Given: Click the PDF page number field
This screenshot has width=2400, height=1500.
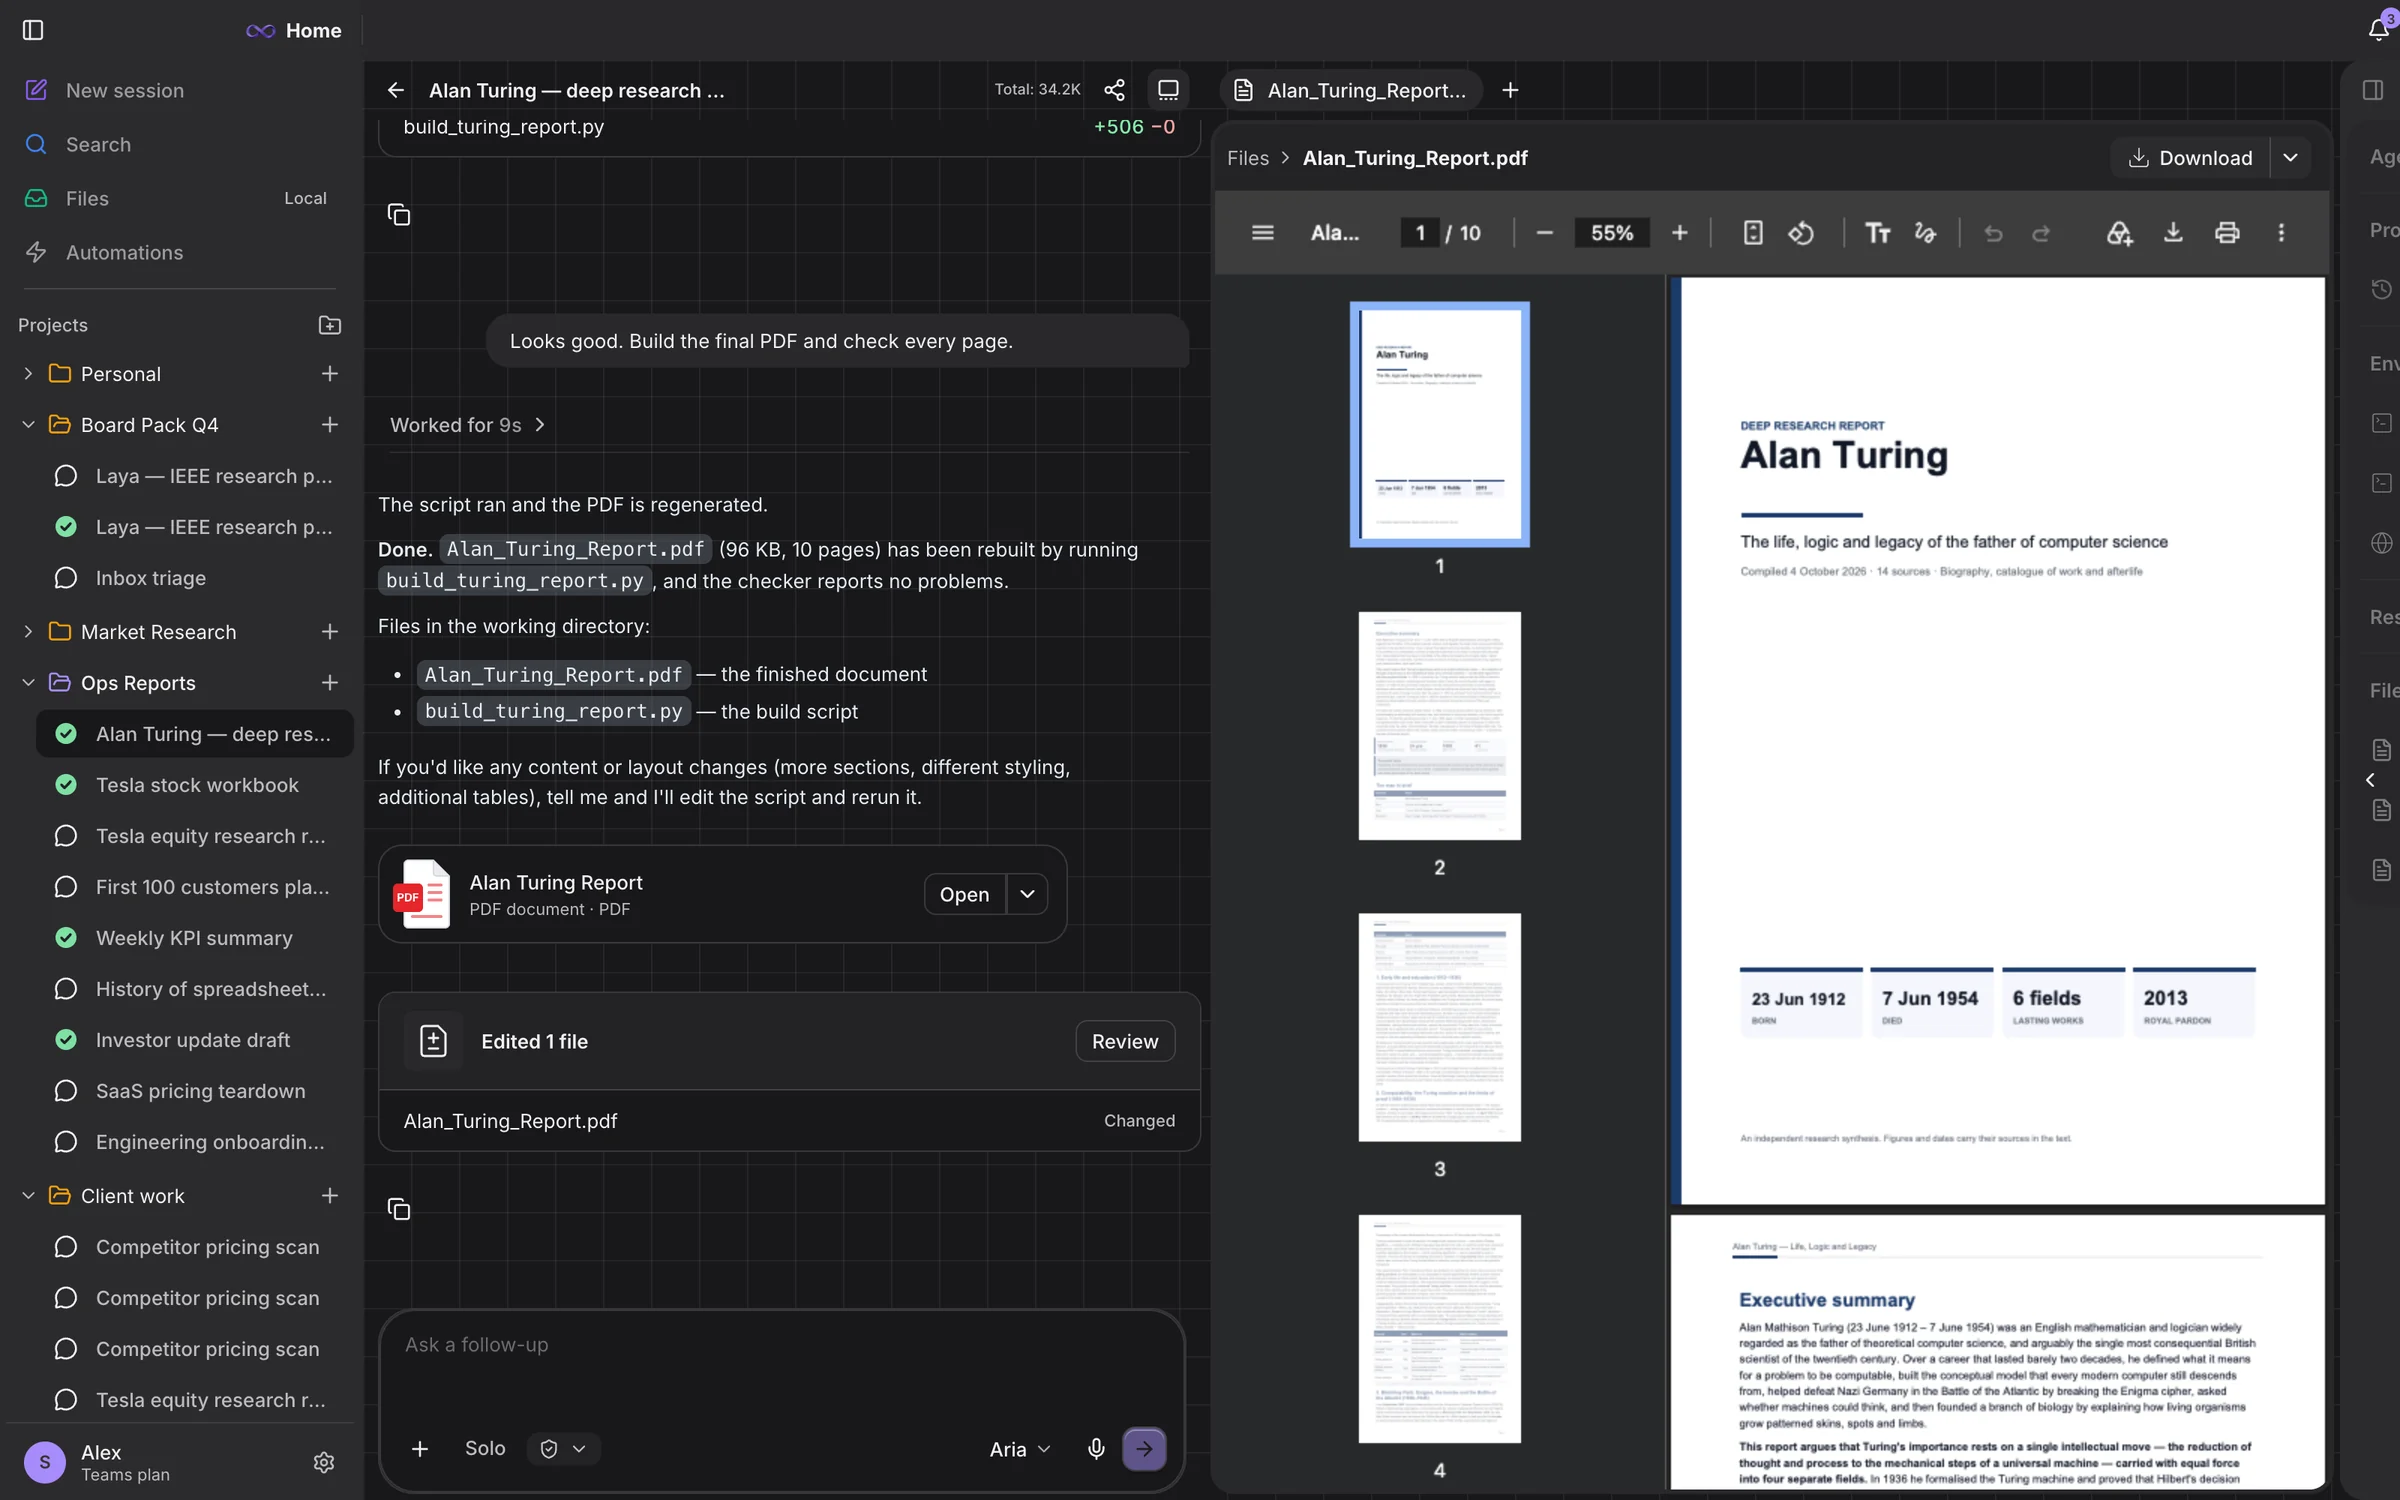Looking at the screenshot, I should pyautogui.click(x=1419, y=233).
